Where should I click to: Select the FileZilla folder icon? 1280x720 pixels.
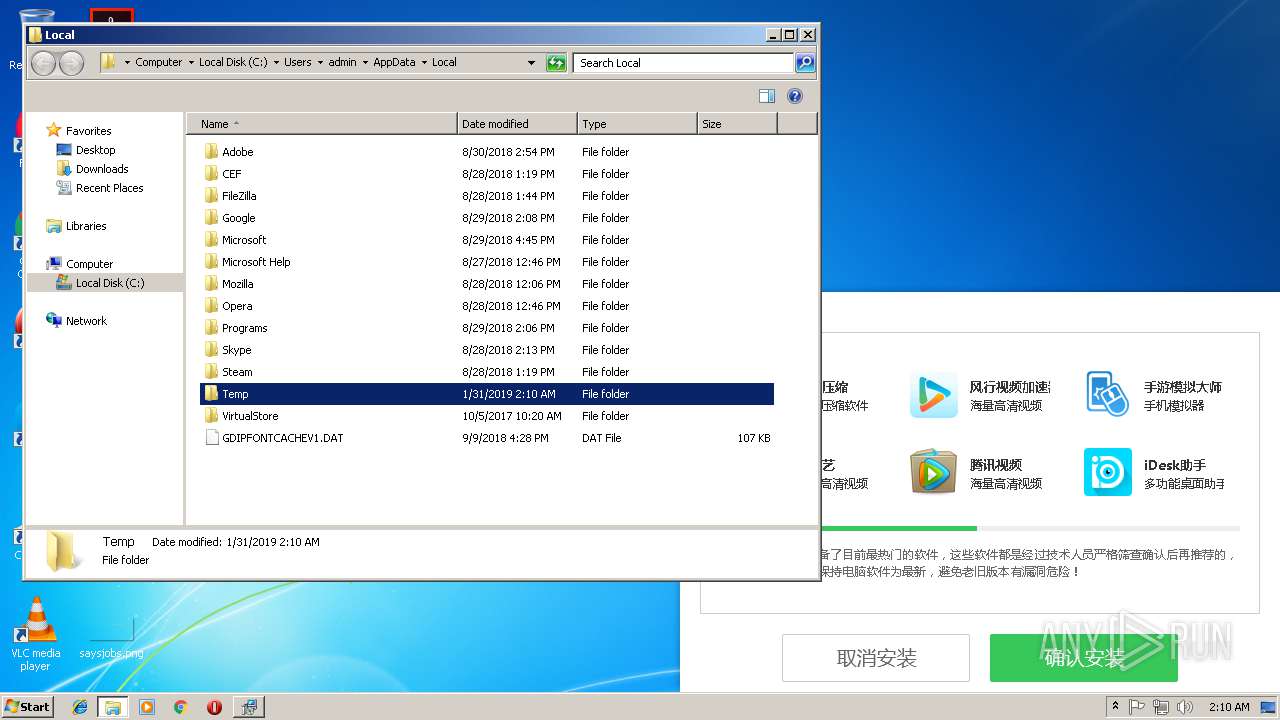point(211,196)
